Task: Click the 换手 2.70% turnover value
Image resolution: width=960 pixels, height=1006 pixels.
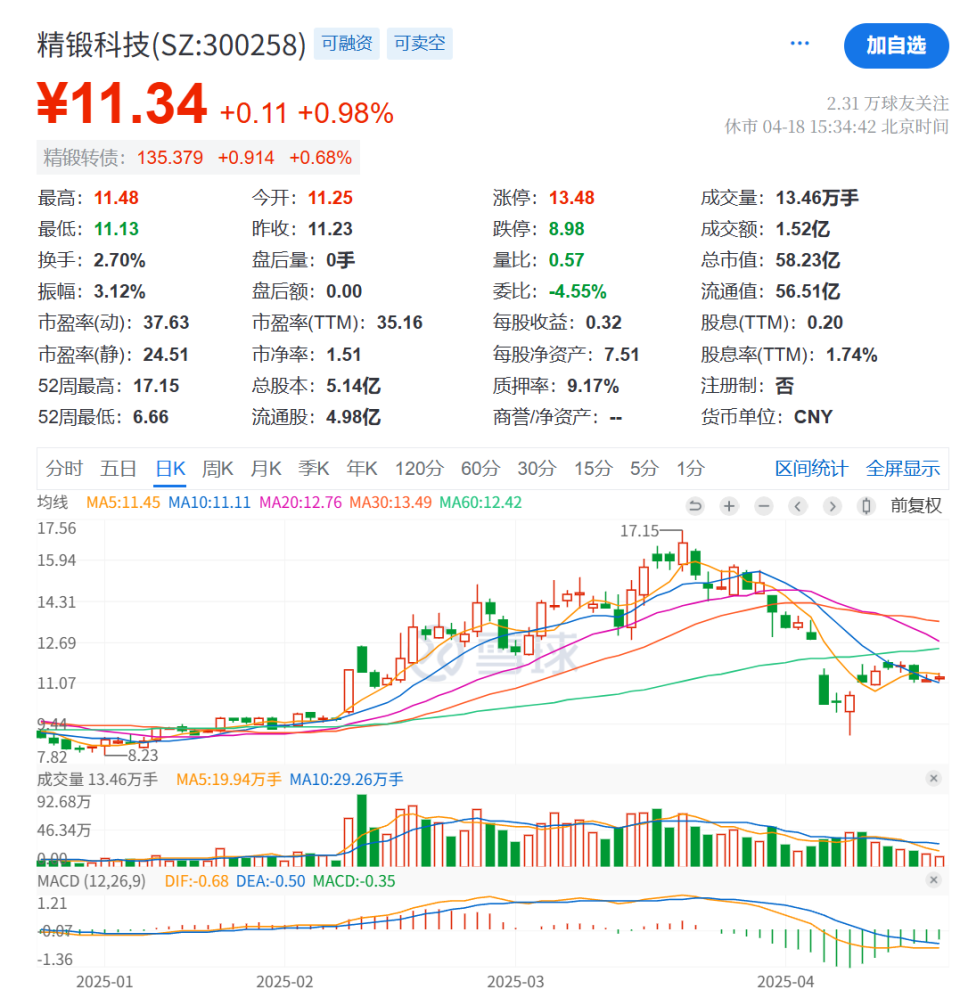Action: (x=119, y=260)
